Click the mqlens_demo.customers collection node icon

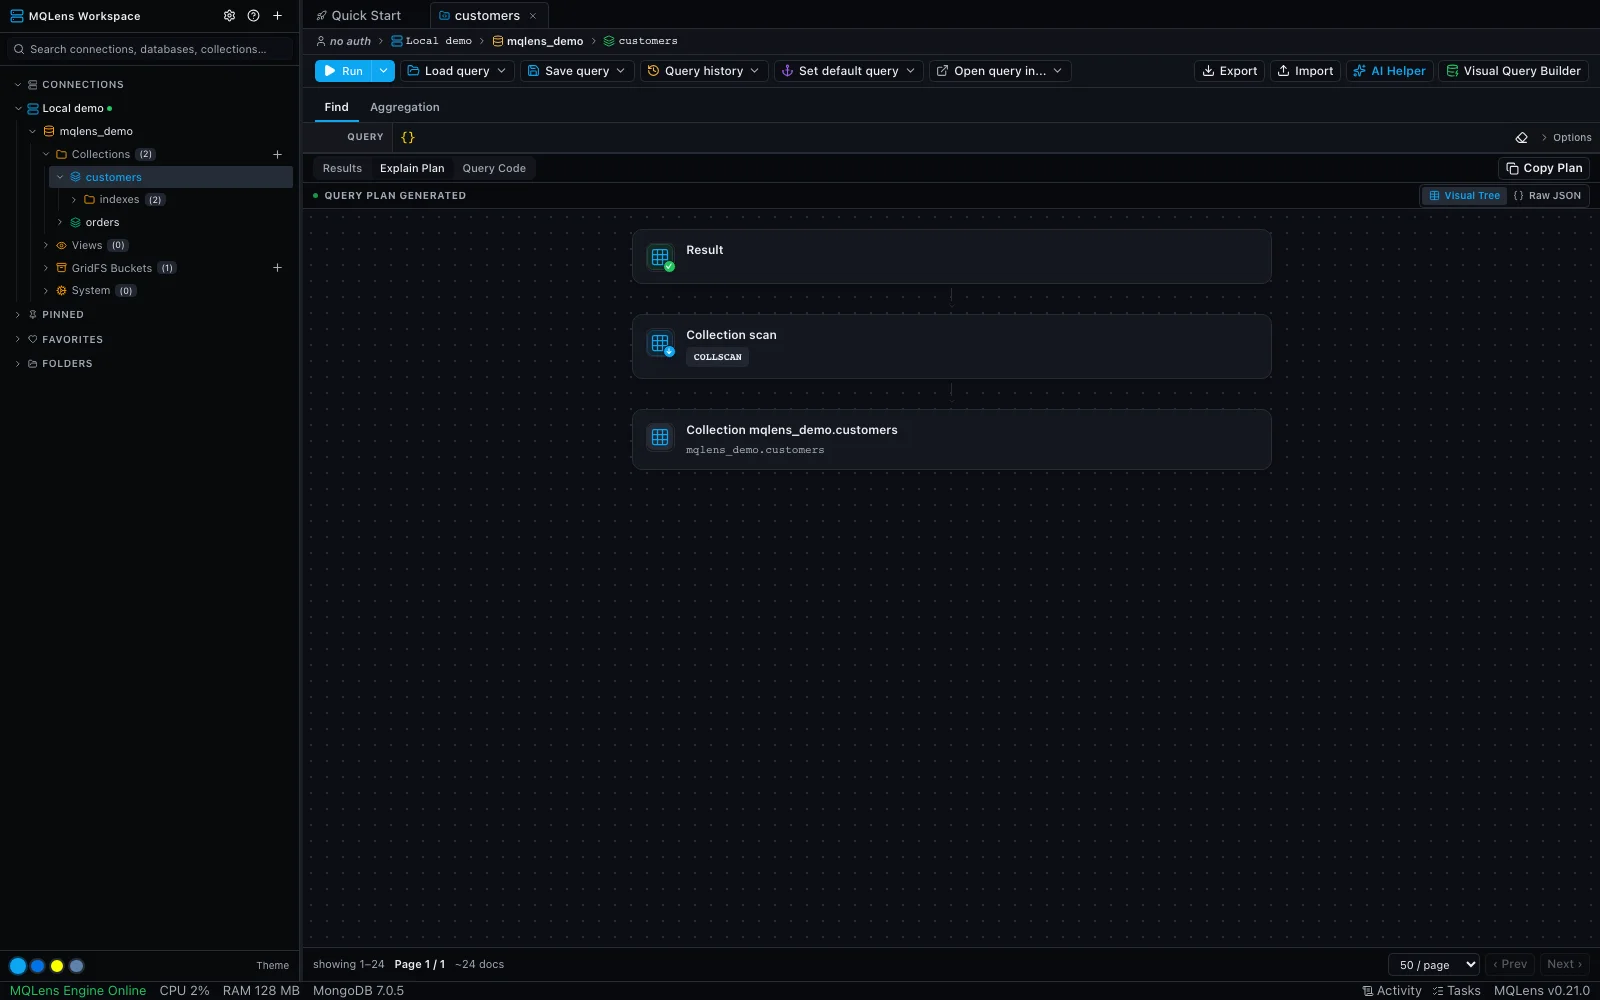coord(660,437)
